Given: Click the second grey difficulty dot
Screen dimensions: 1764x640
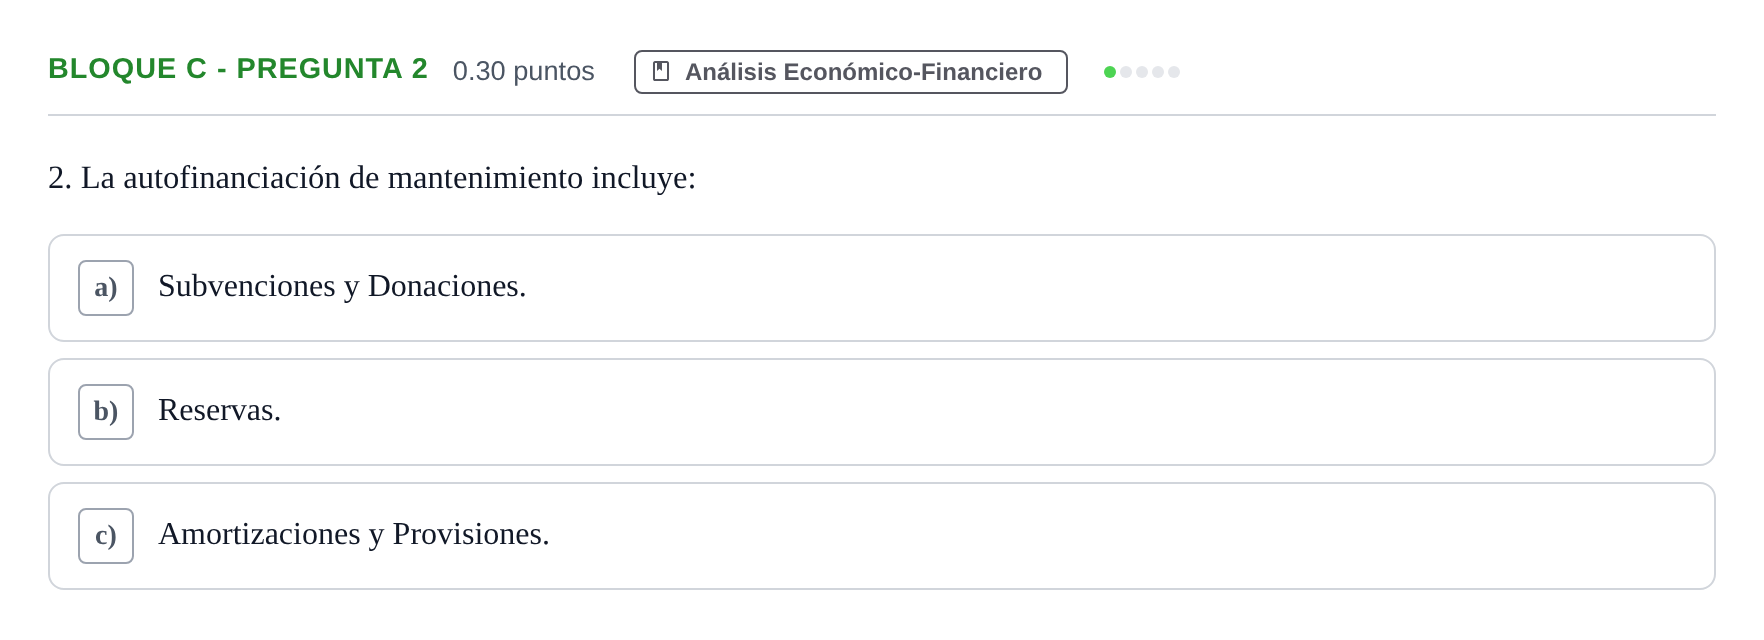Looking at the screenshot, I should coord(1126,72).
